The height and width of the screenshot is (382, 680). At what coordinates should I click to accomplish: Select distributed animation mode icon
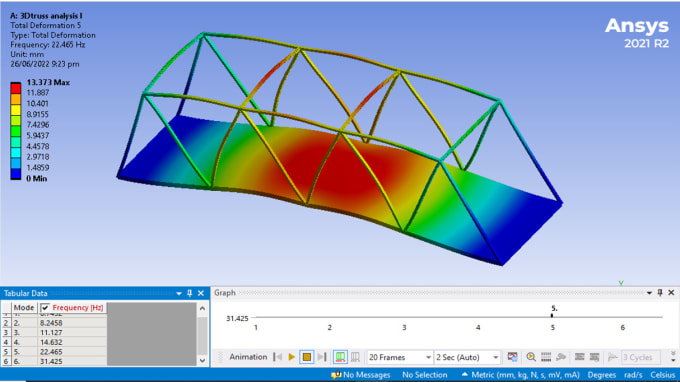pyautogui.click(x=340, y=357)
